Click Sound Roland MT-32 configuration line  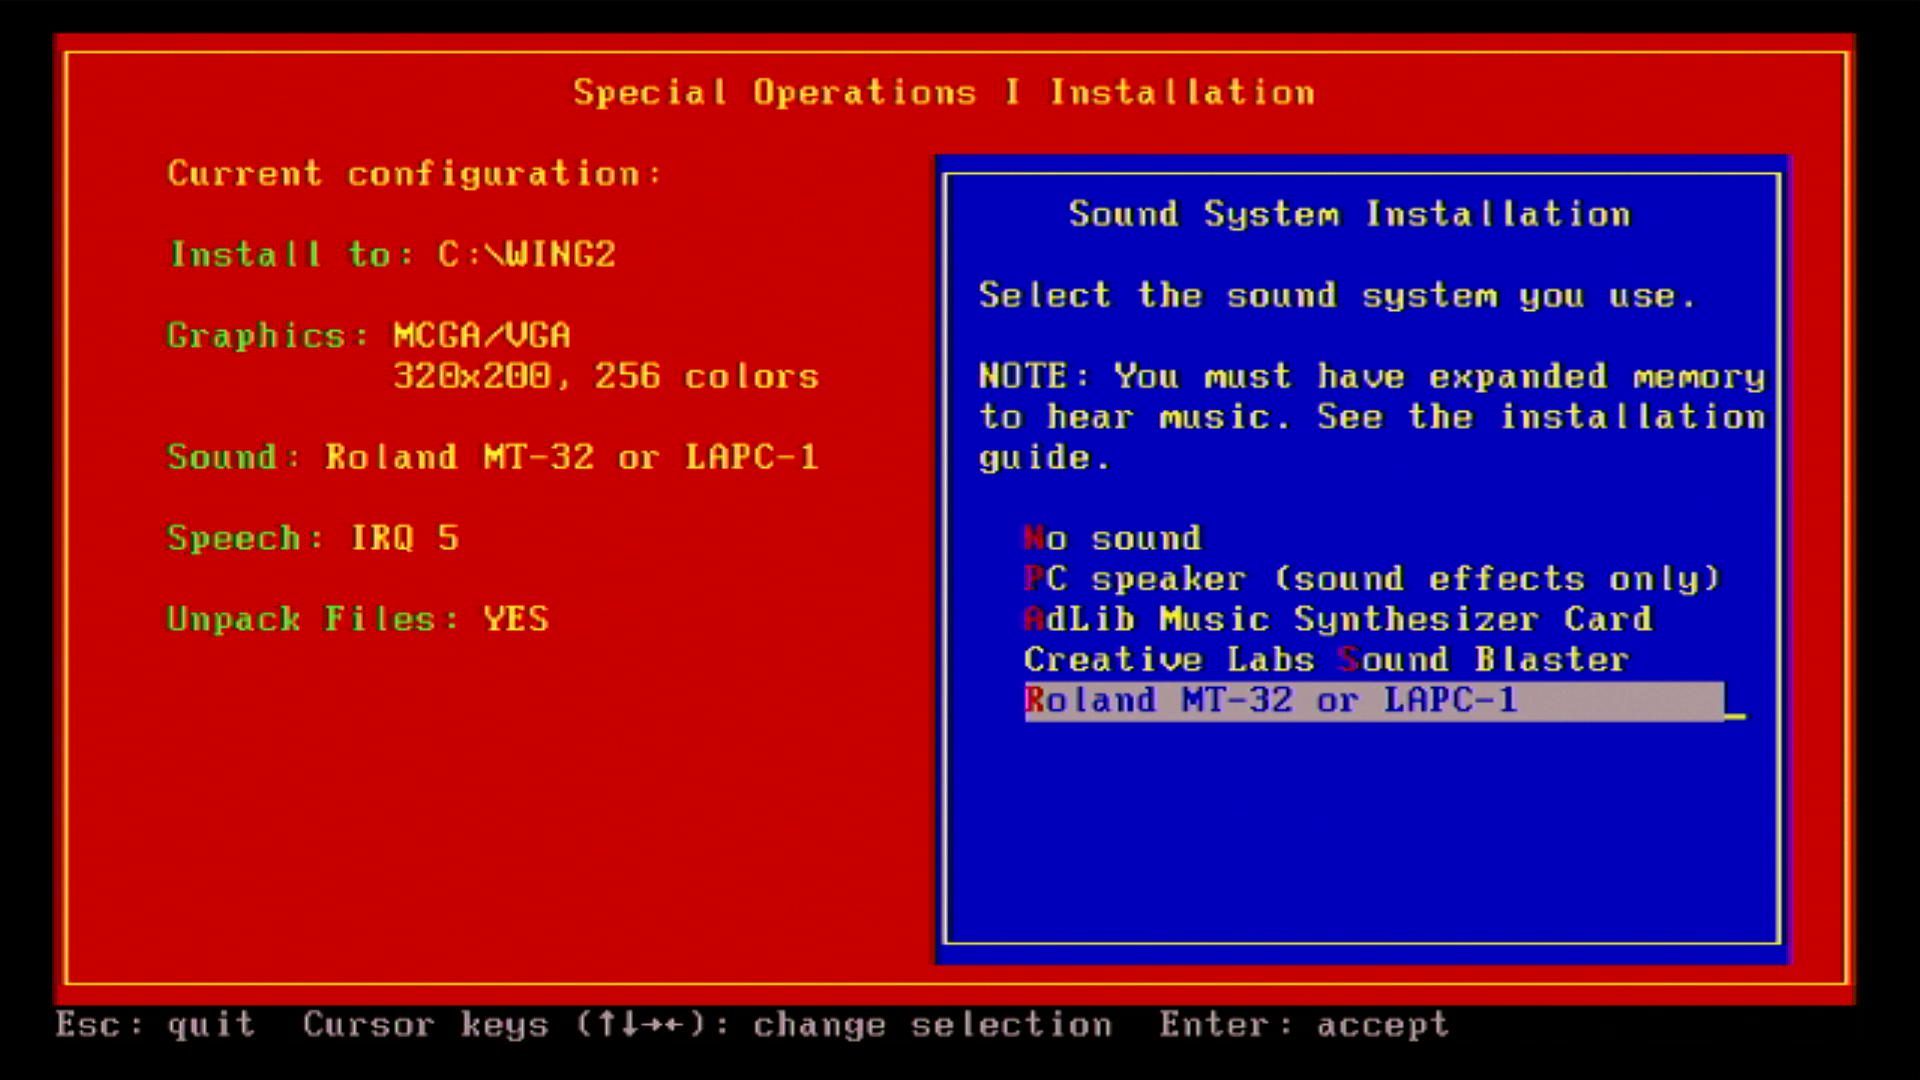click(492, 458)
